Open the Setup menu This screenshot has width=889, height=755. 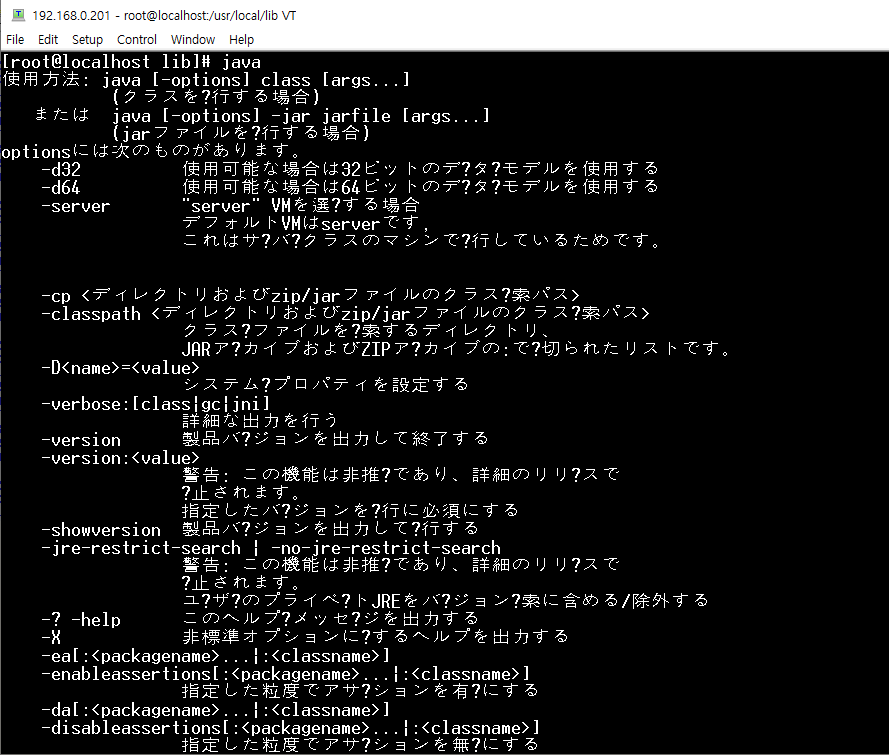(87, 40)
